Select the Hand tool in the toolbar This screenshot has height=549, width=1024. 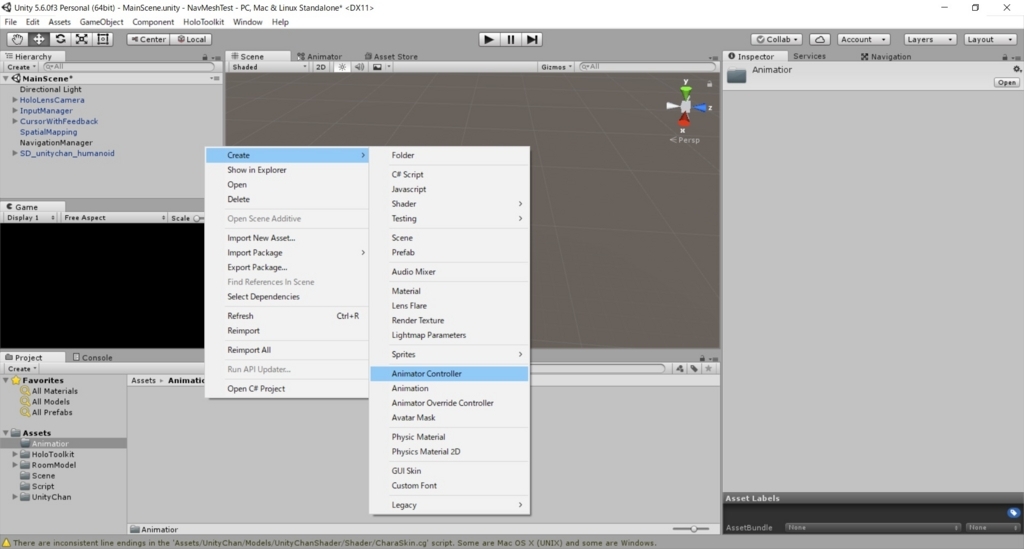pos(16,39)
